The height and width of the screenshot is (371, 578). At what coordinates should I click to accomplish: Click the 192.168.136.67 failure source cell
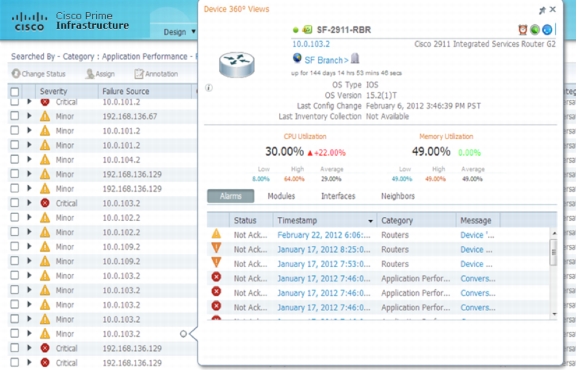click(130, 117)
